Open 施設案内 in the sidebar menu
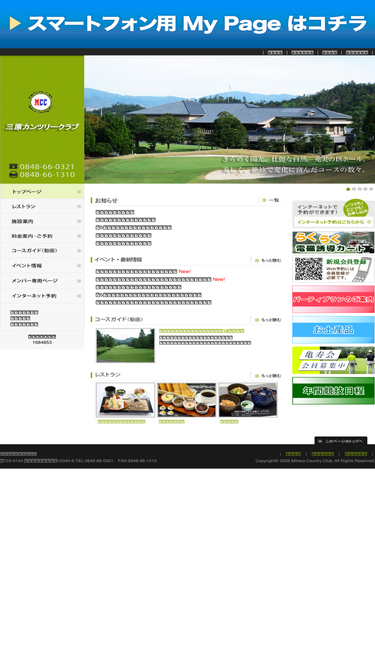This screenshot has height=667, width=375. click(x=42, y=221)
